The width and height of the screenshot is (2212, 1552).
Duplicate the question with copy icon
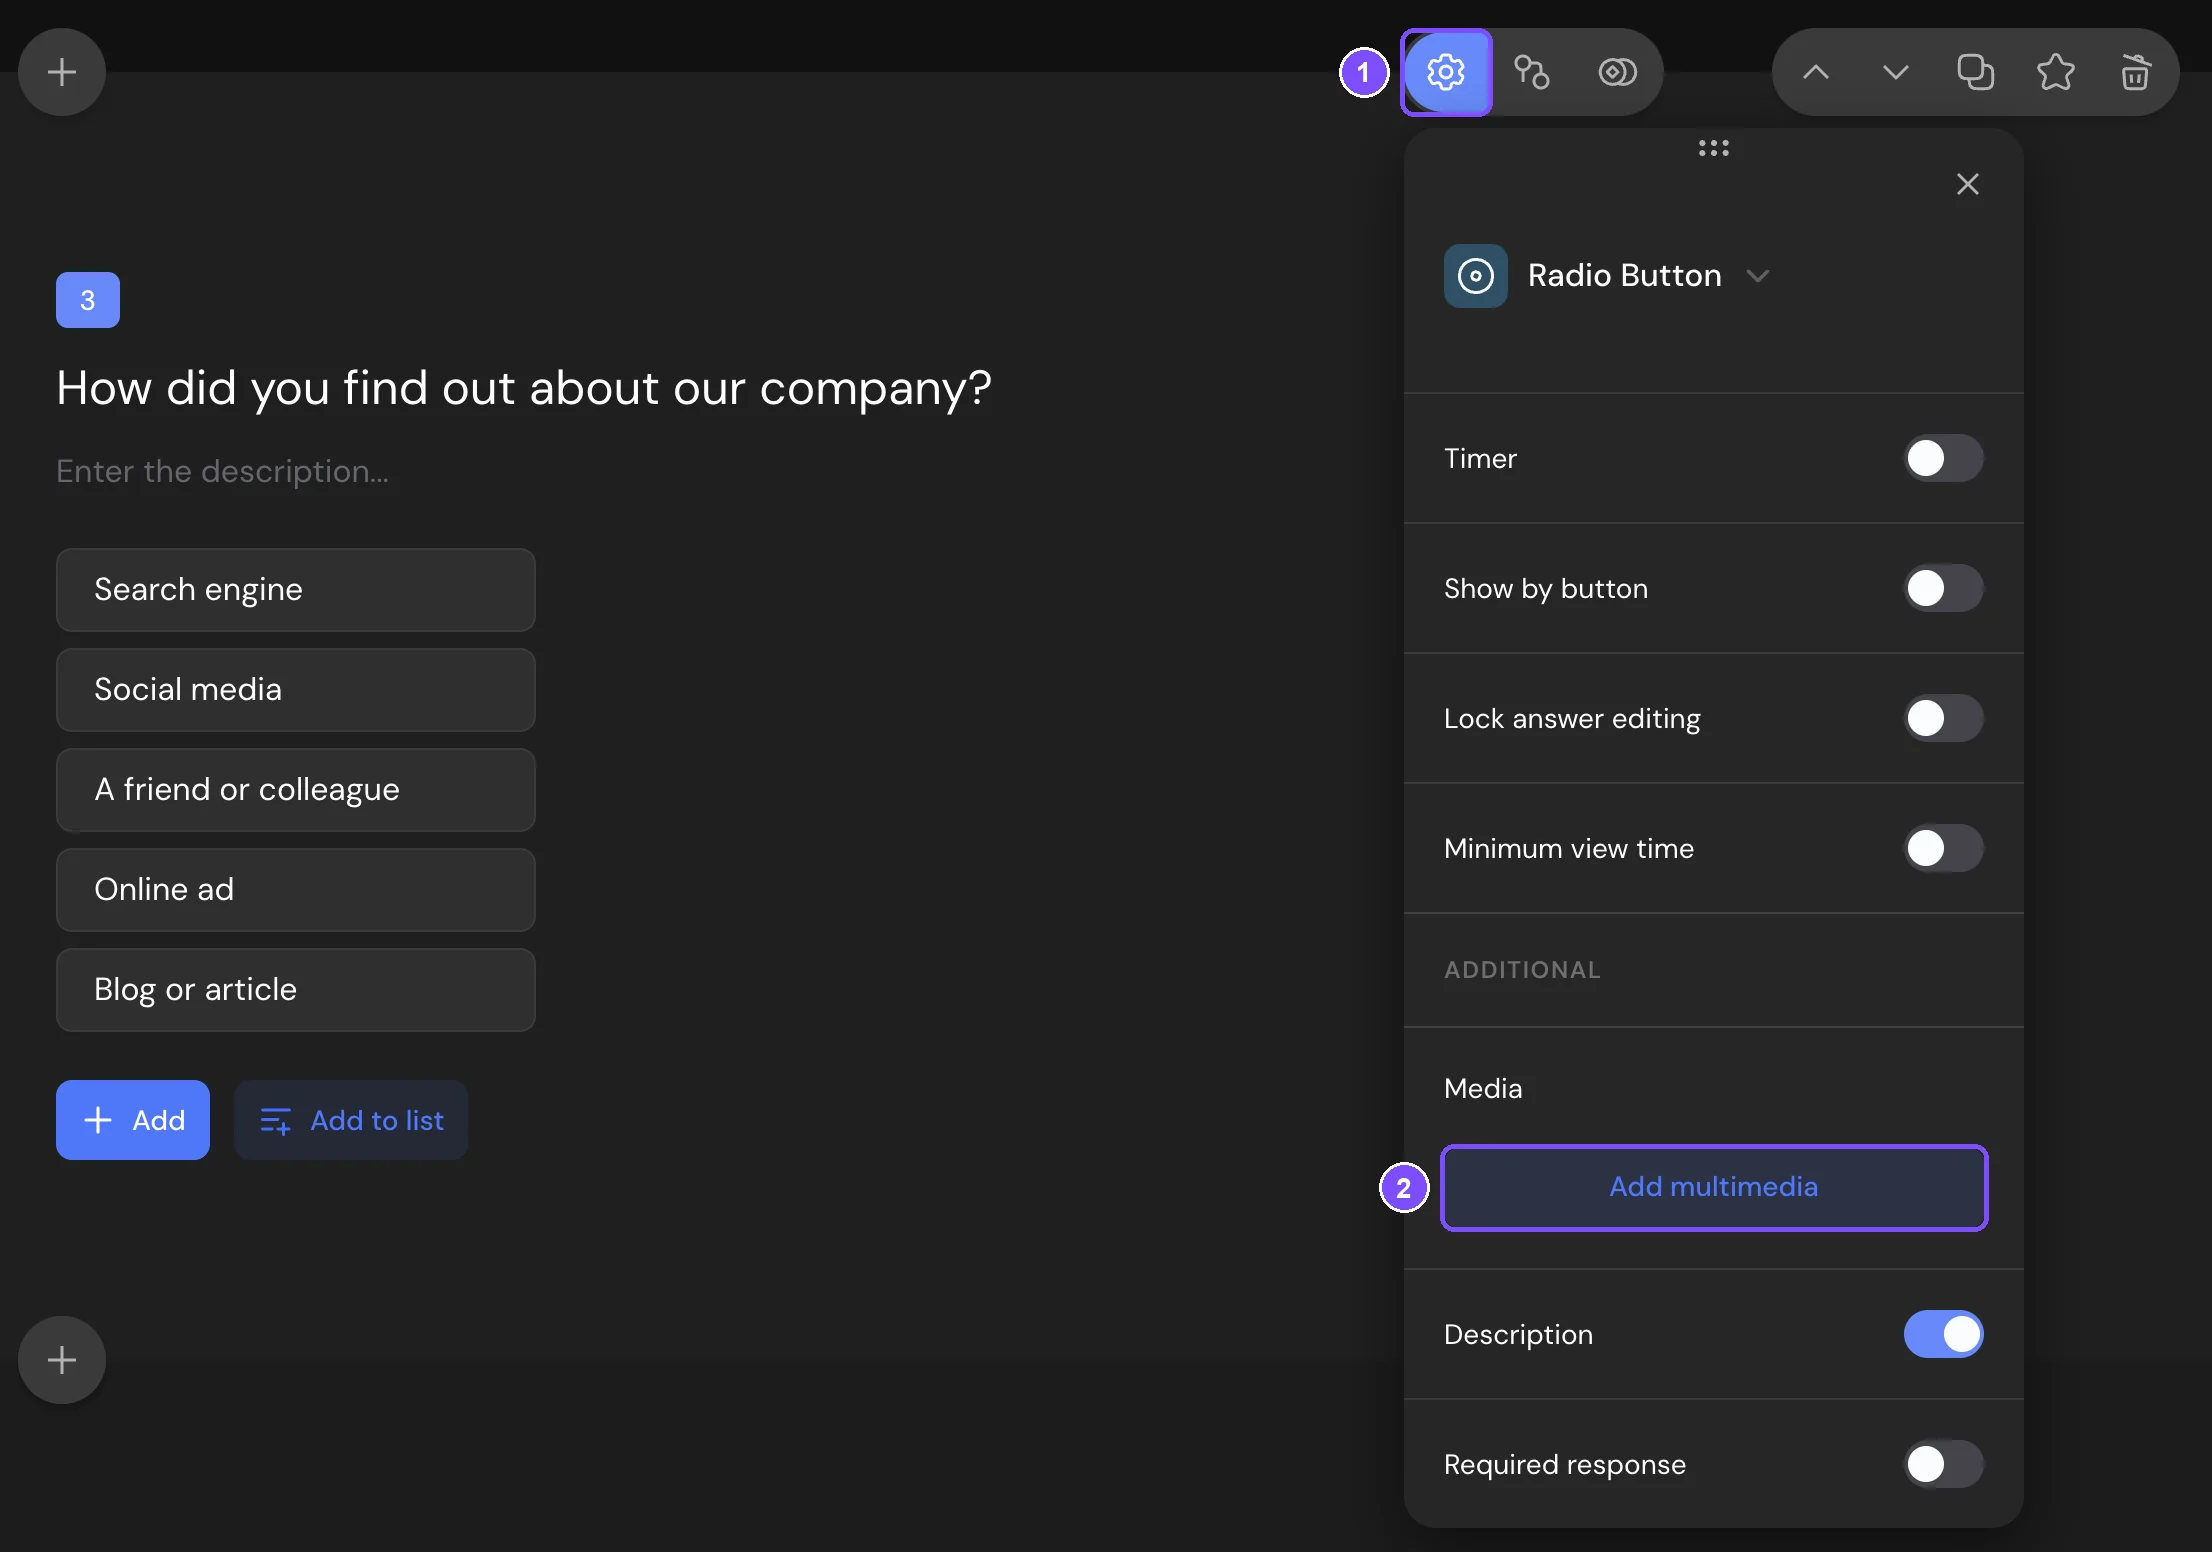1975,72
